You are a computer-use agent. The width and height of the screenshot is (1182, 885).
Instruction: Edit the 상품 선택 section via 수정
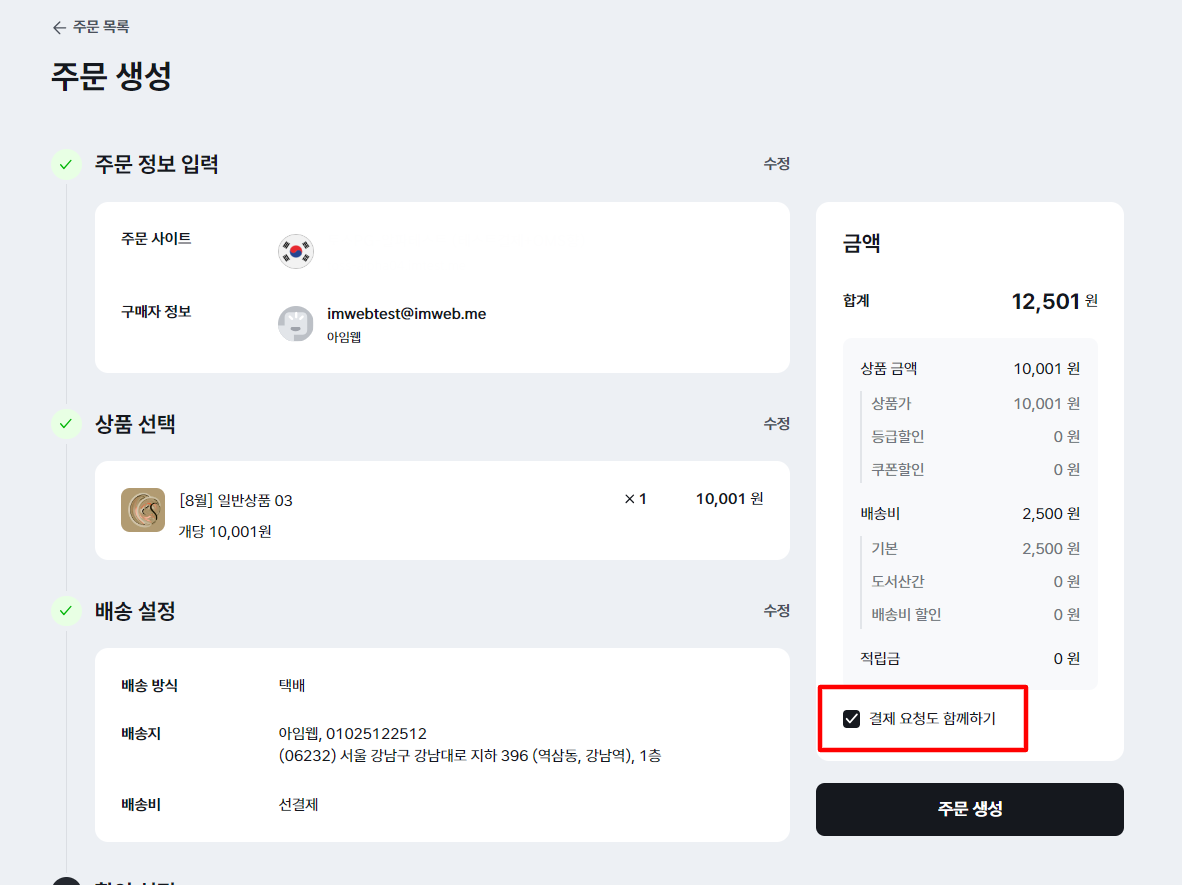point(776,424)
